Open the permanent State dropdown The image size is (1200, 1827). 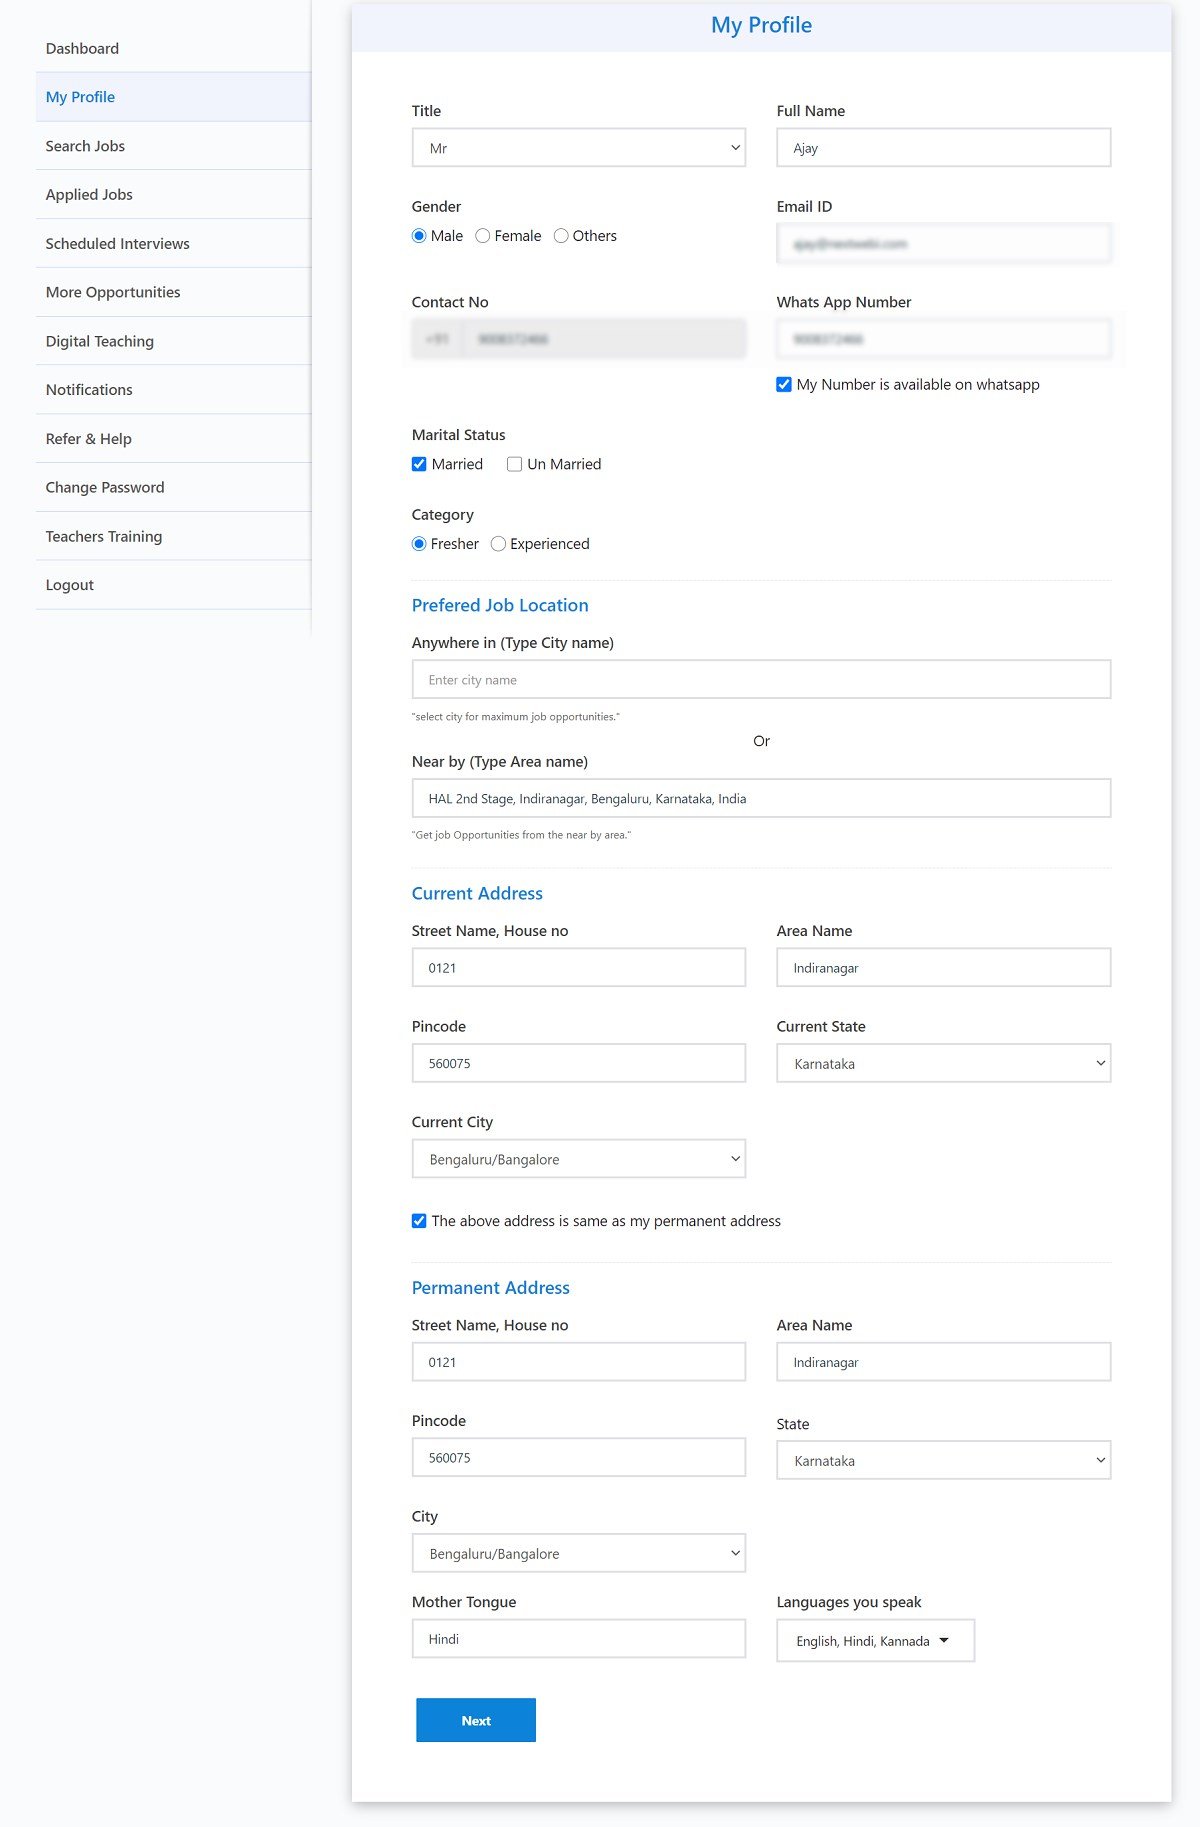pos(944,1460)
